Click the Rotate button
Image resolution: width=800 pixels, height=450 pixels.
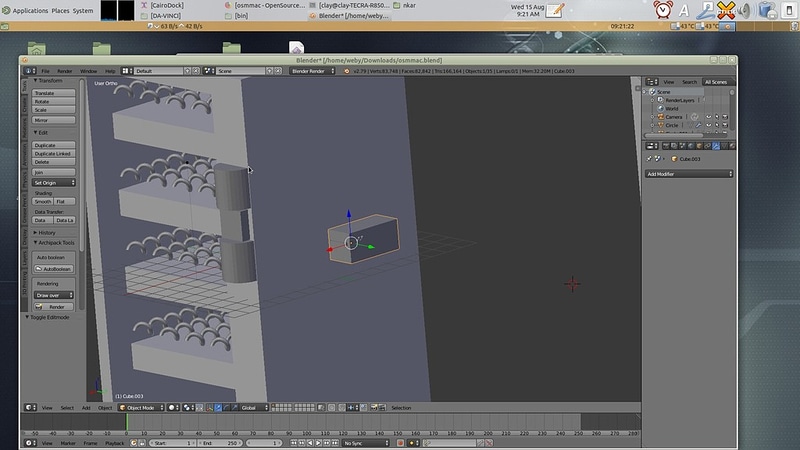tap(54, 101)
